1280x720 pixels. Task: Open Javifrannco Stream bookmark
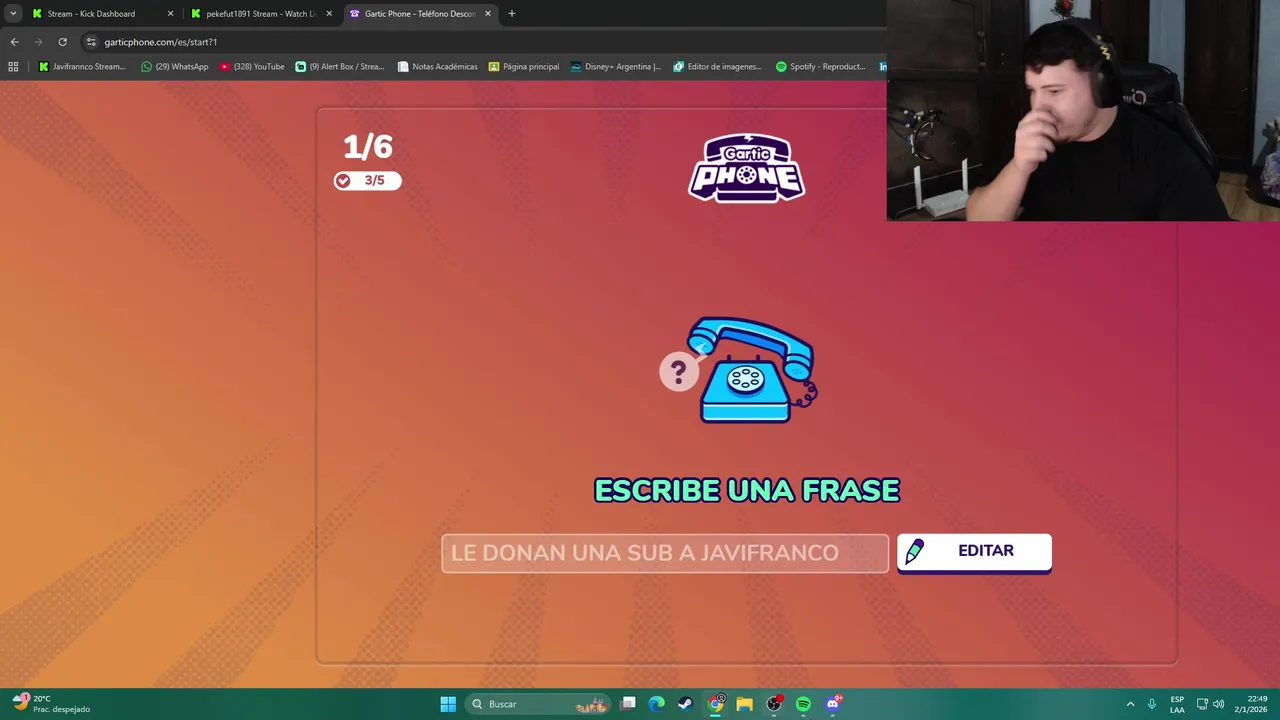click(x=82, y=67)
